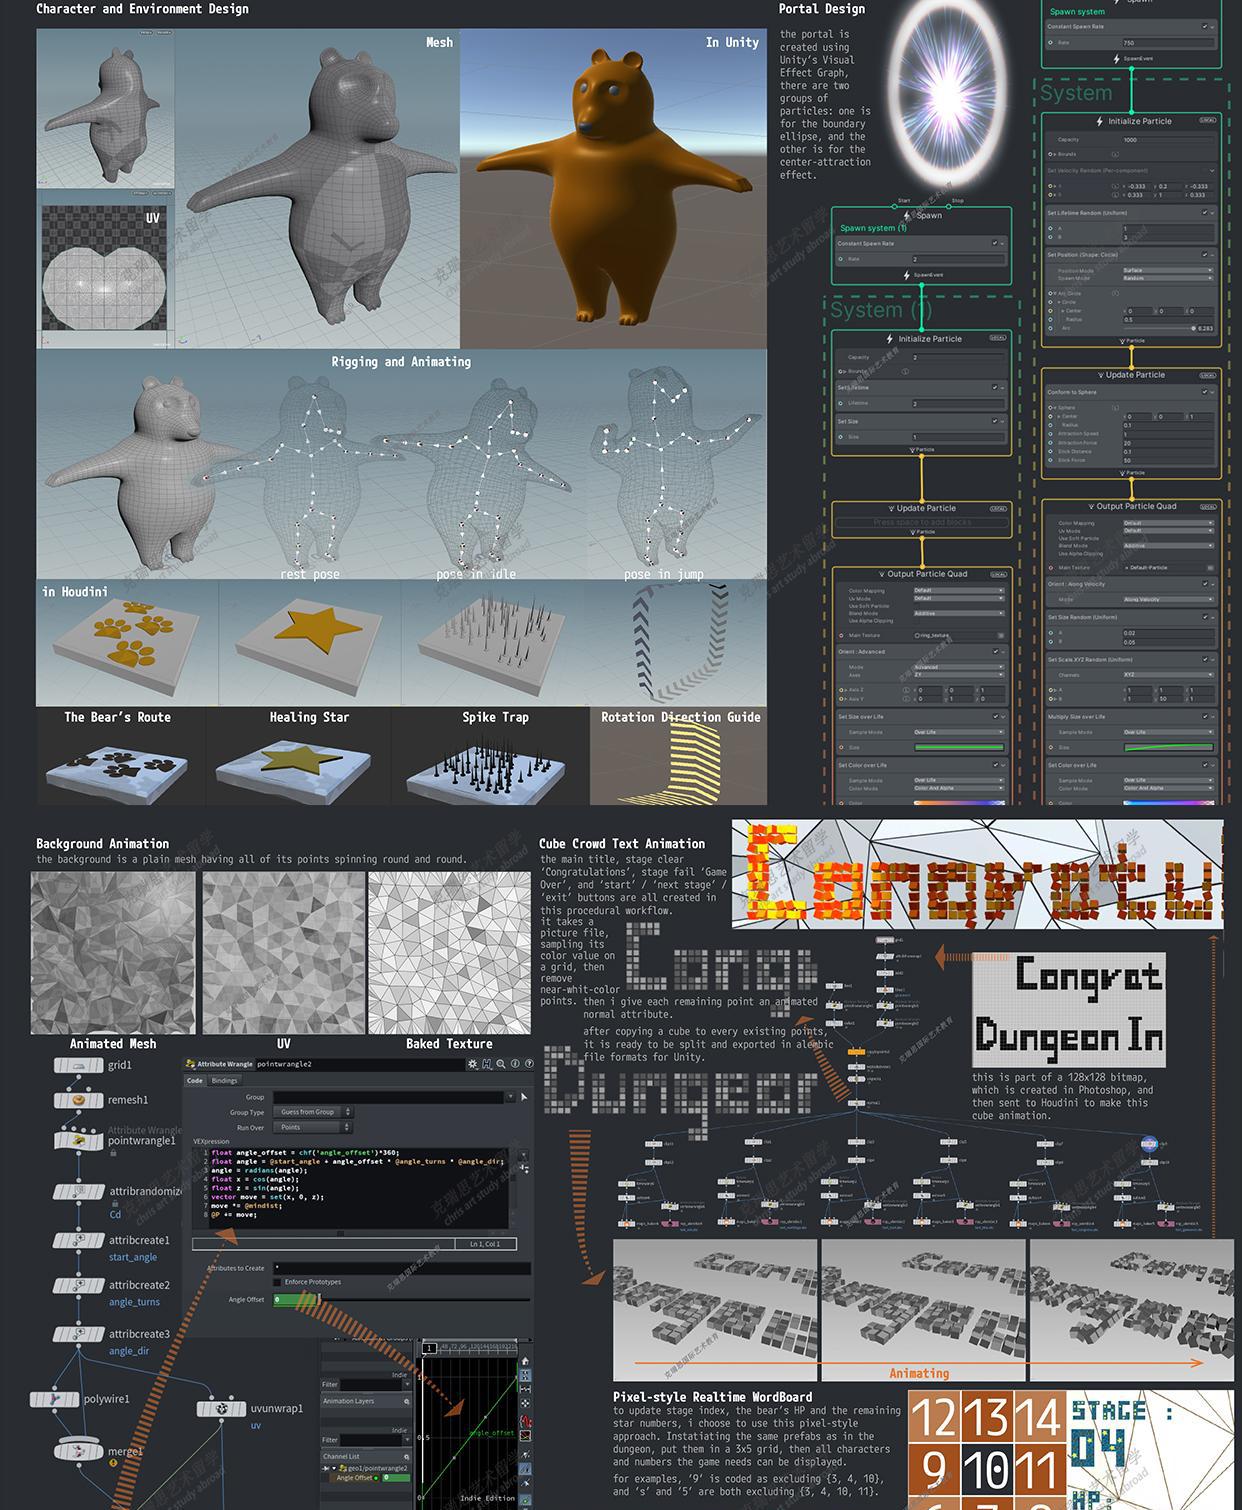Open the Spawn Mode dropdown set to Random
This screenshot has width=1242, height=1510.
coord(1168,278)
